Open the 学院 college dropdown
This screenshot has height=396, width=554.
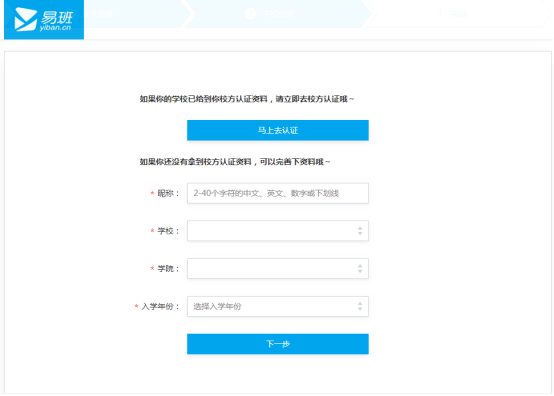pyautogui.click(x=278, y=268)
